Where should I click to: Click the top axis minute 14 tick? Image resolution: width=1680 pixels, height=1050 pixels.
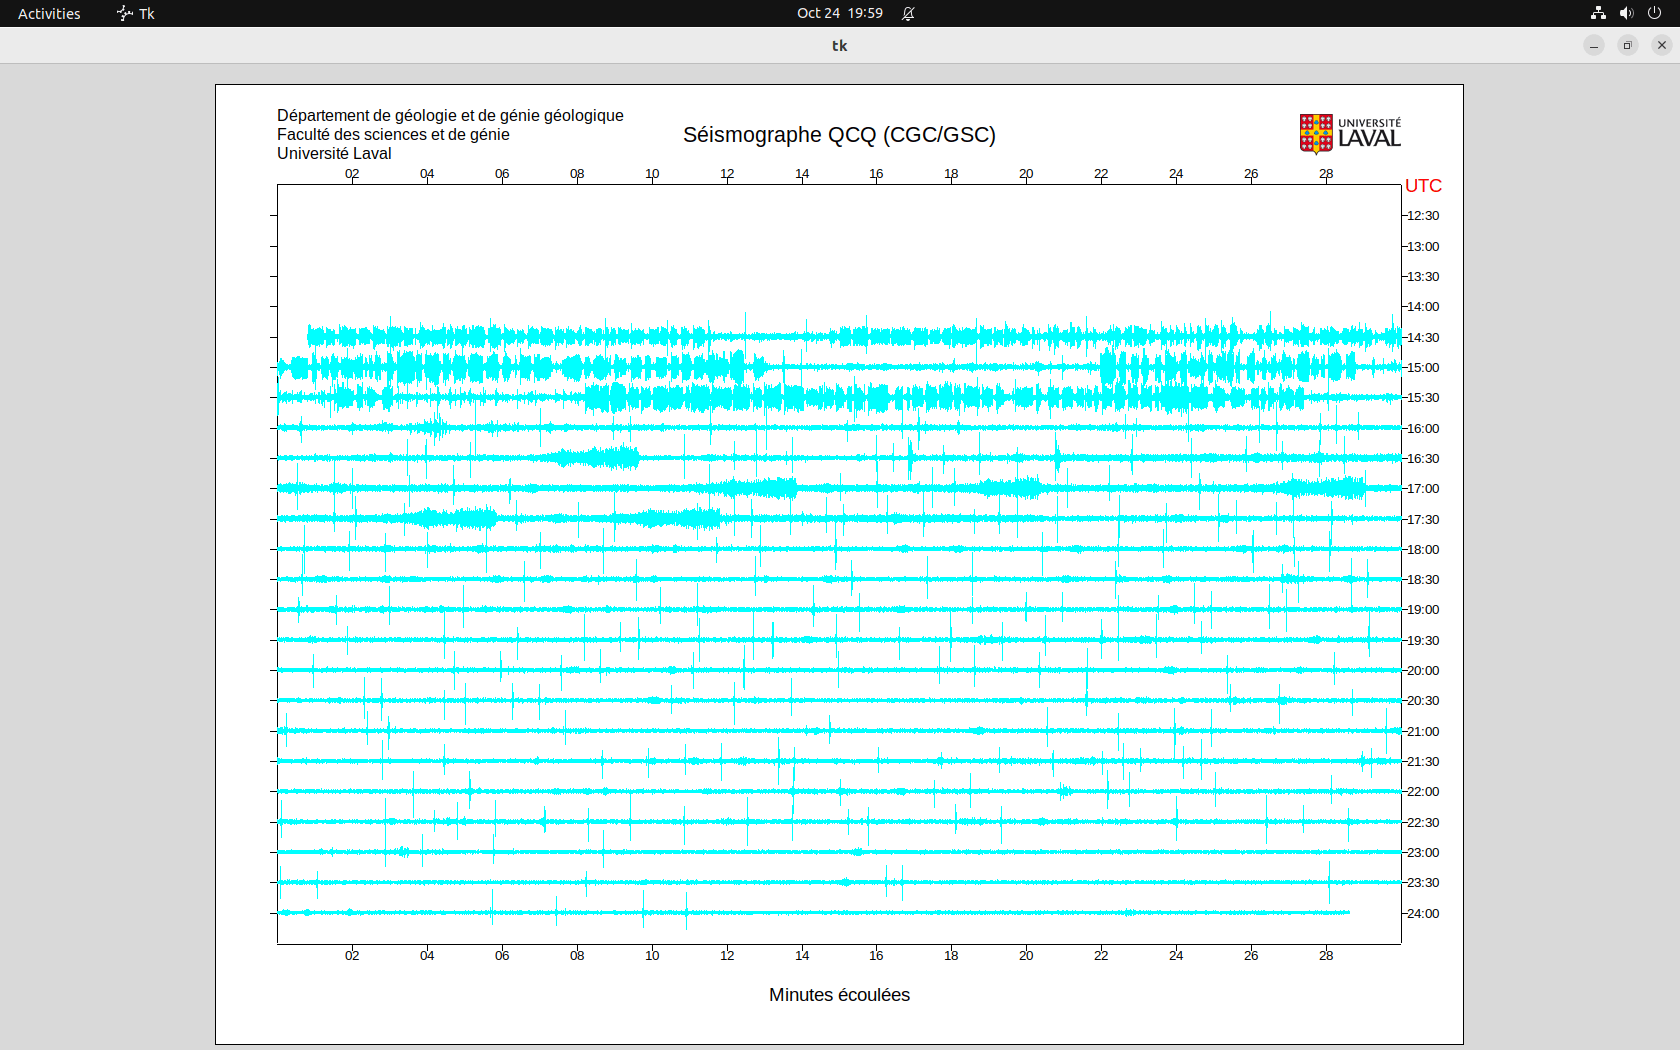[x=802, y=174]
